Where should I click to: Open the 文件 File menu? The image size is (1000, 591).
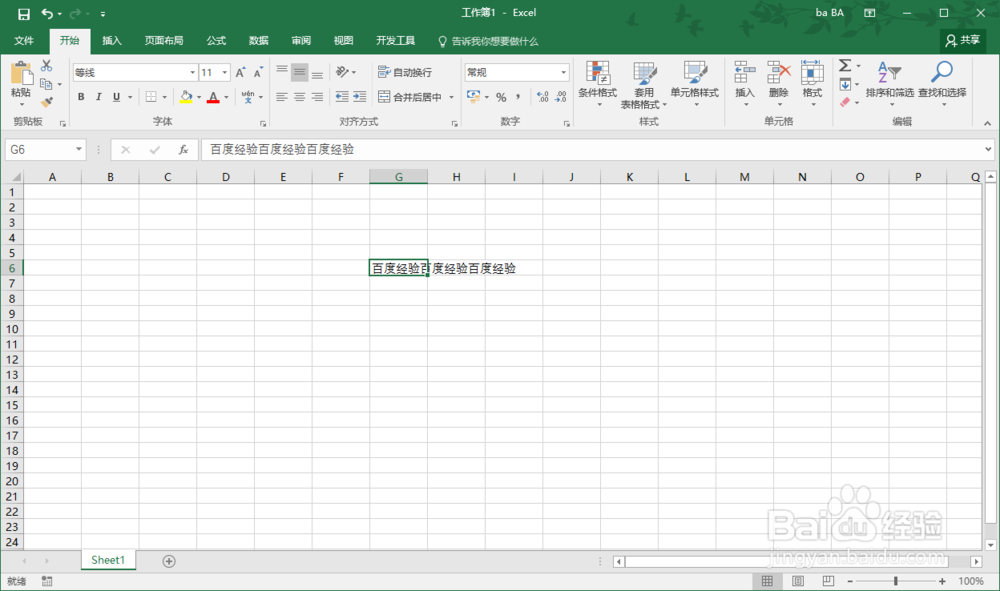[24, 41]
